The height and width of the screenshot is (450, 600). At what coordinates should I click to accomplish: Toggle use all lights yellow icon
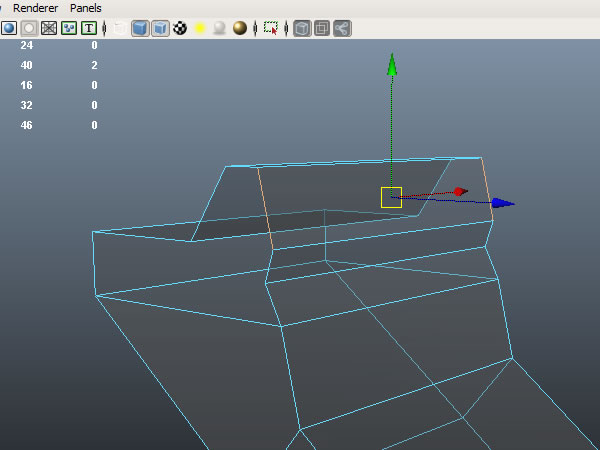(200, 28)
